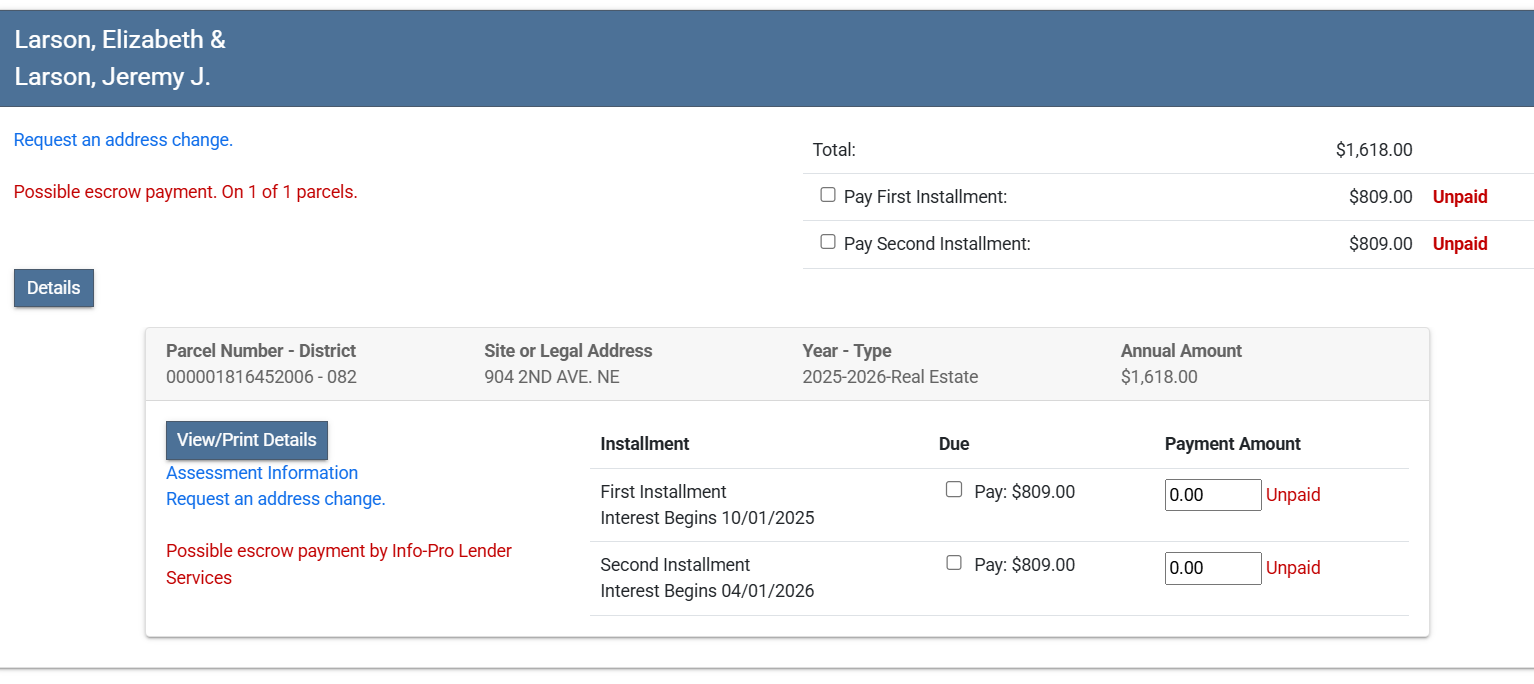The height and width of the screenshot is (684, 1534).
Task: Click the 'On 1 of 1 parcels' escrow notice
Action: 185,192
